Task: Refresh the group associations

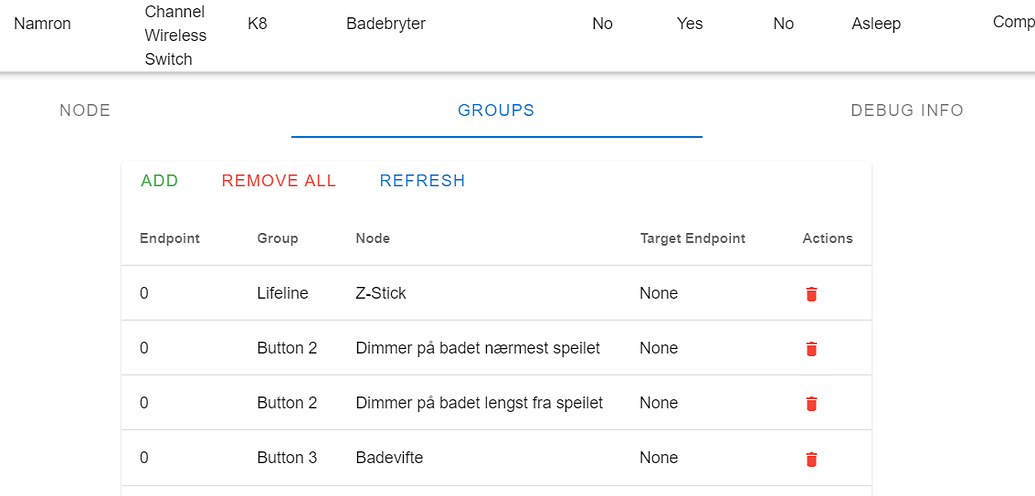Action: coord(422,181)
